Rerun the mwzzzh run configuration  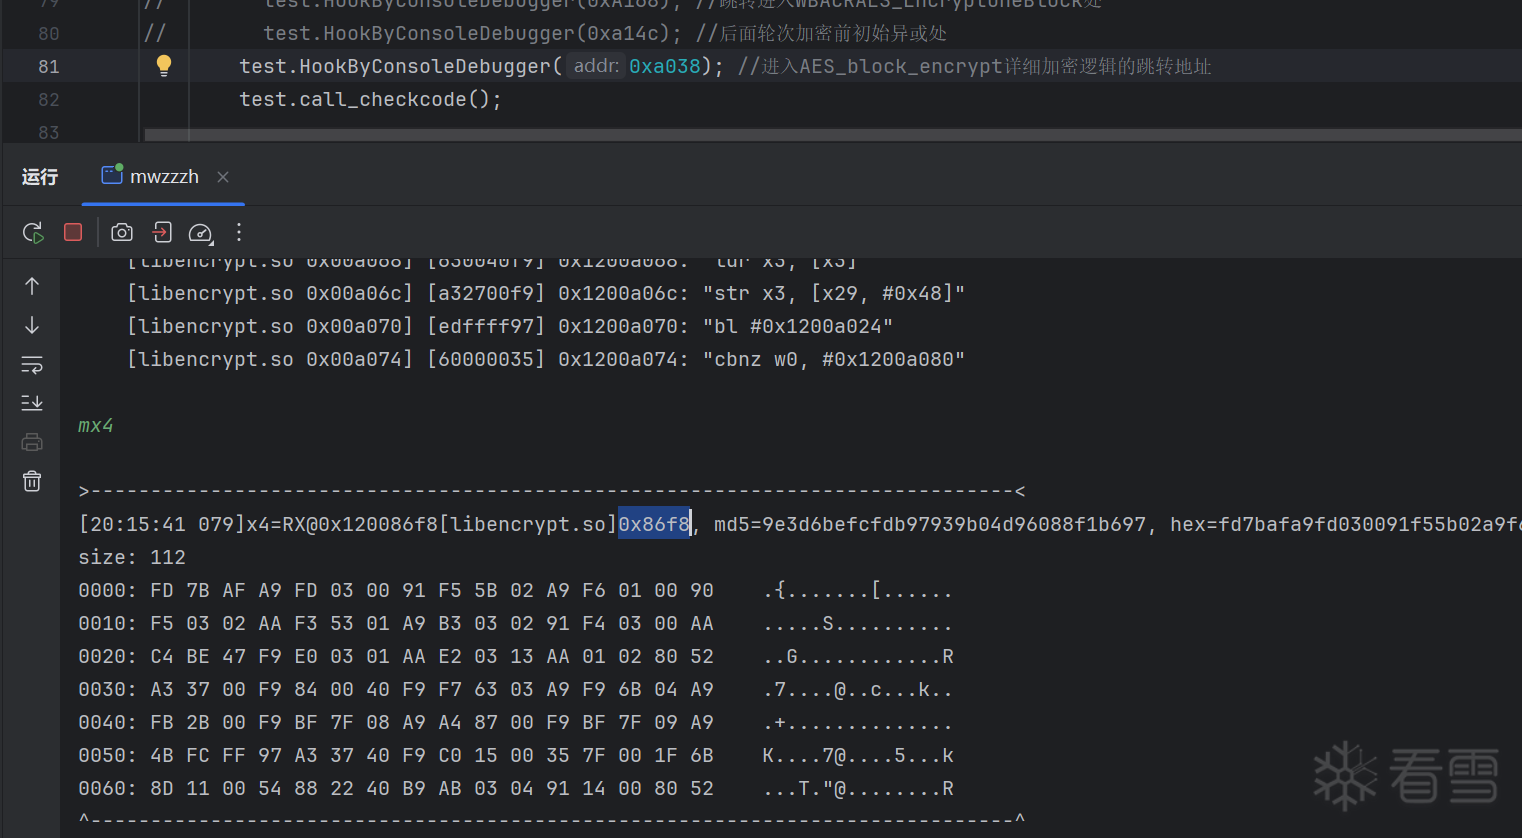pos(33,233)
